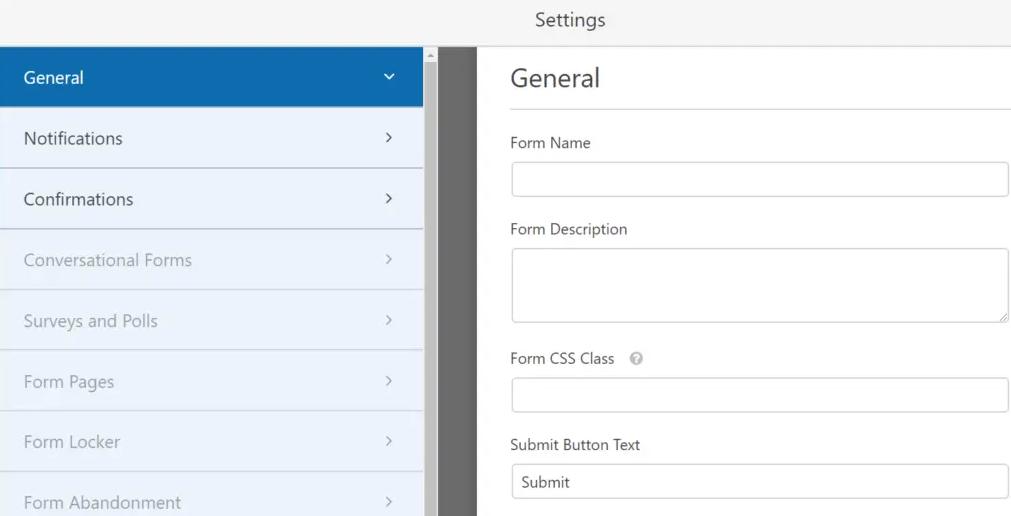
Task: Open the Notifications settings tab
Action: coord(73,139)
